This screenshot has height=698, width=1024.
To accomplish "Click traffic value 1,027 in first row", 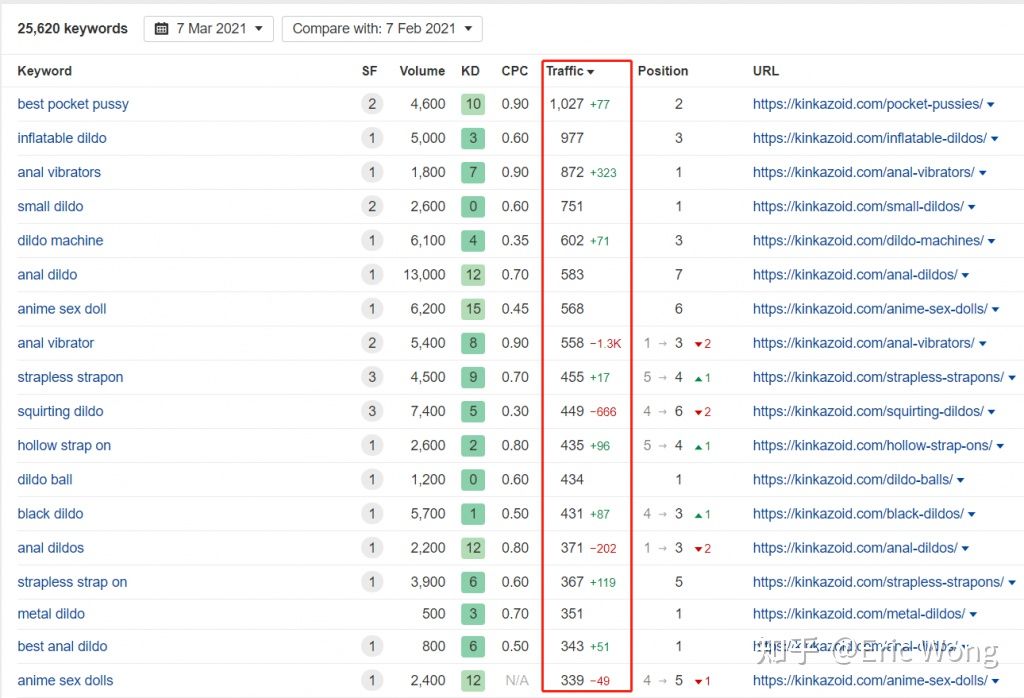I will point(566,104).
